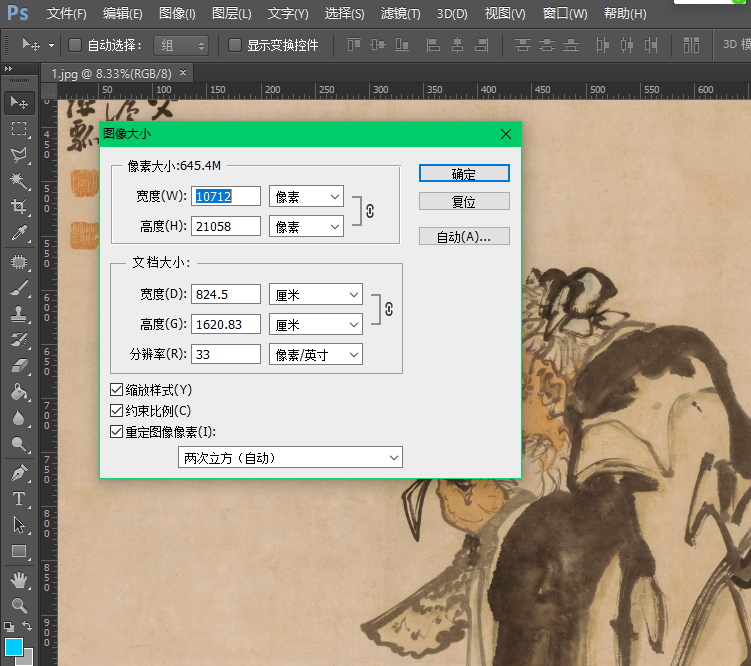This screenshot has height=666, width=751.
Task: Switch to the 1.jpg document tab
Action: point(112,74)
